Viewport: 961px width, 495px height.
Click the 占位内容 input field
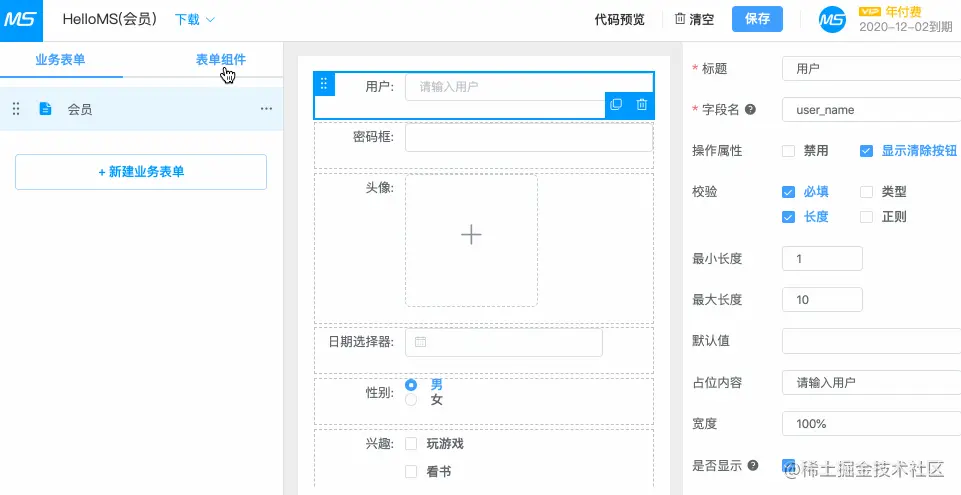coord(872,382)
